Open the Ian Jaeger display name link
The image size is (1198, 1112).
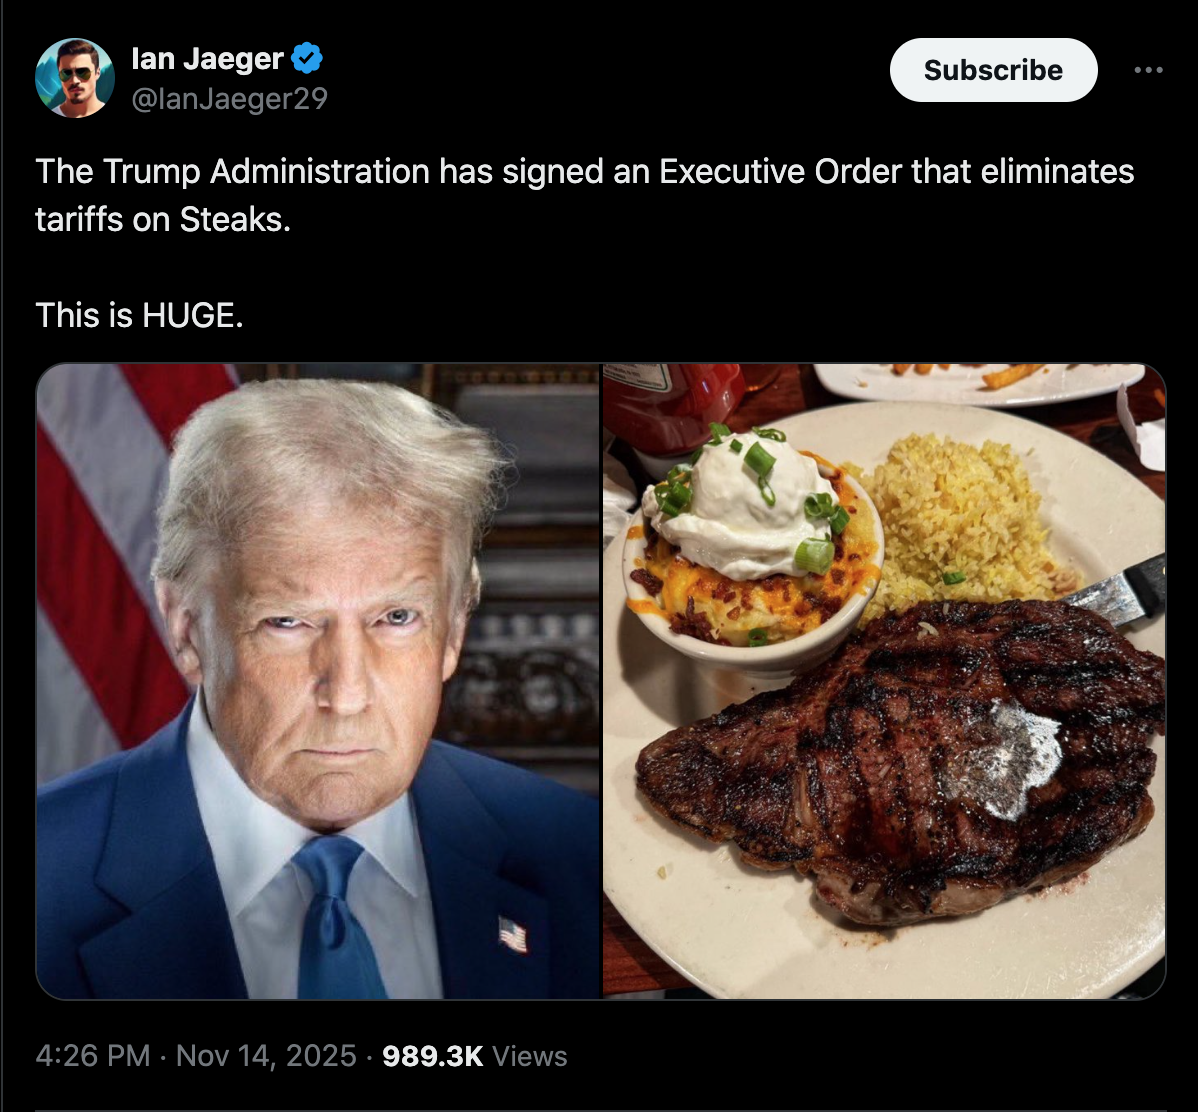tap(207, 59)
